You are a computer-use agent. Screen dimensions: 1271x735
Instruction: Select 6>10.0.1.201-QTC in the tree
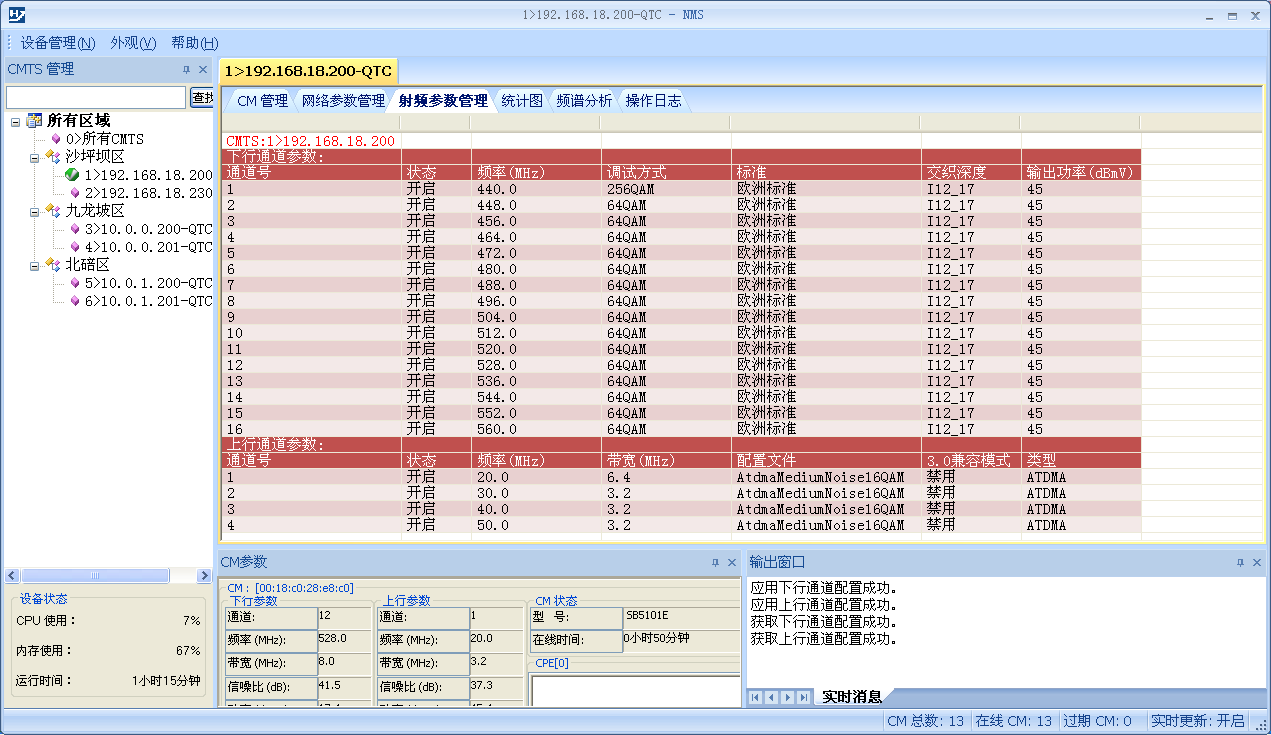tap(148, 301)
